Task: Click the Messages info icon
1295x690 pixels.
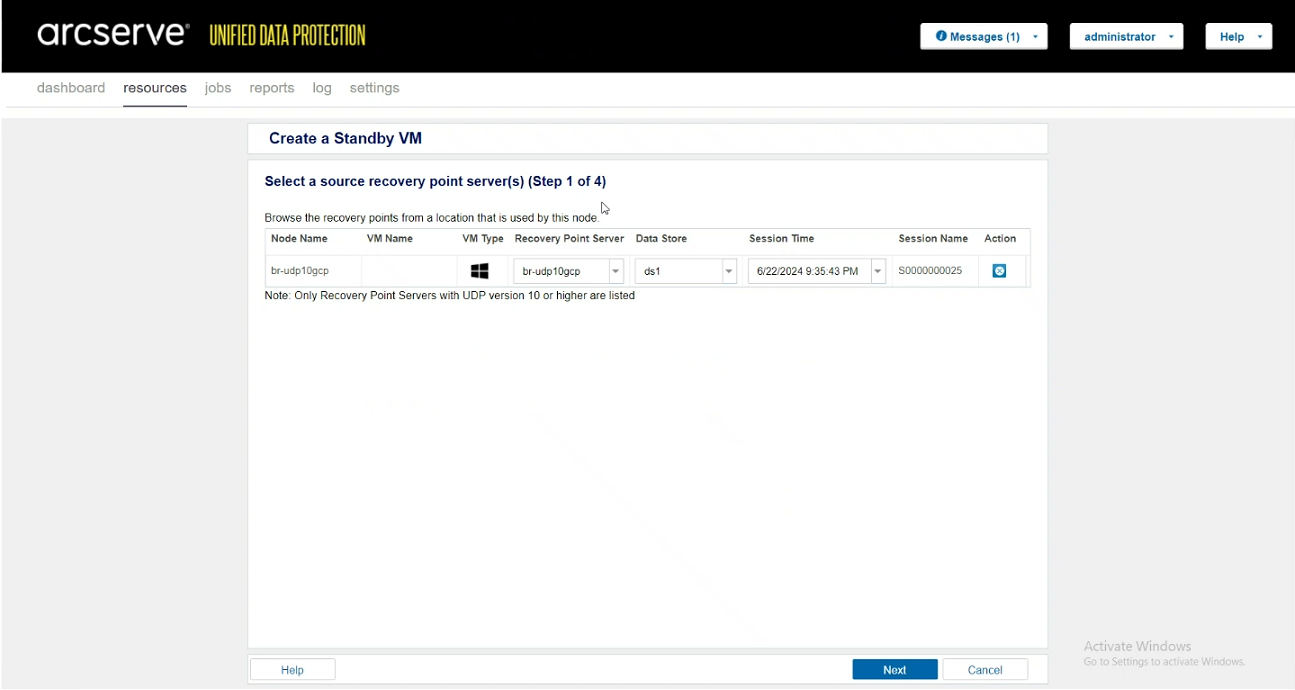Action: pyautogui.click(x=941, y=36)
